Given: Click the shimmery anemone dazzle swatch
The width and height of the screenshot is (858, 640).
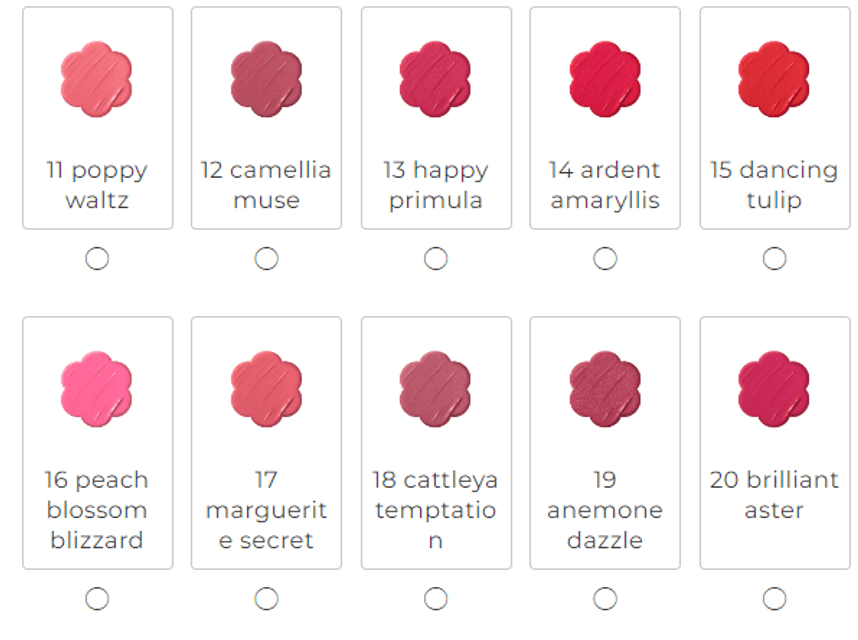Looking at the screenshot, I should (605, 389).
